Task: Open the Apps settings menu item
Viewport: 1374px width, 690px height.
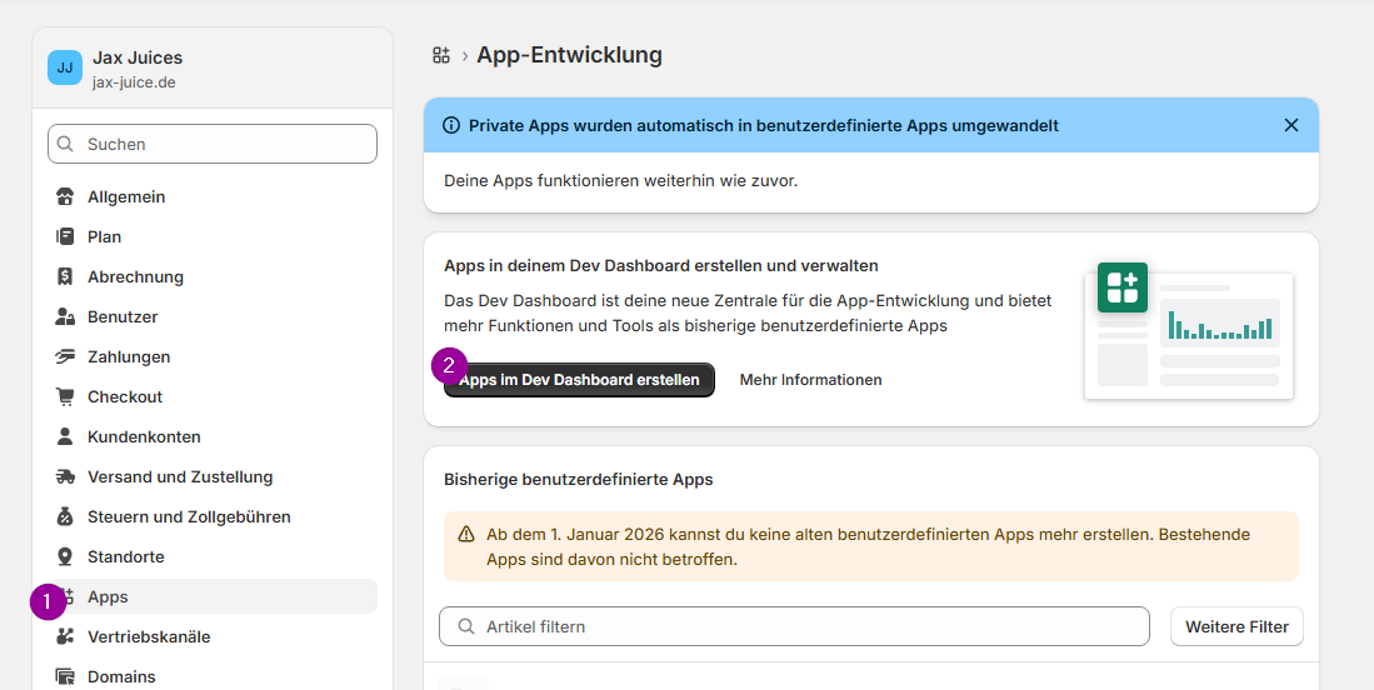Action: tap(108, 597)
